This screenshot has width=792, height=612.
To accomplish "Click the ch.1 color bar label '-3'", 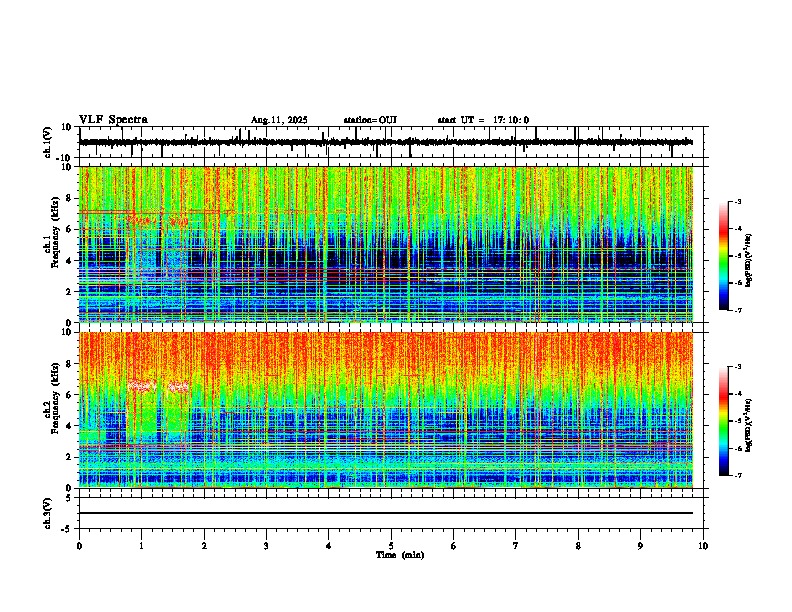I will (738, 201).
